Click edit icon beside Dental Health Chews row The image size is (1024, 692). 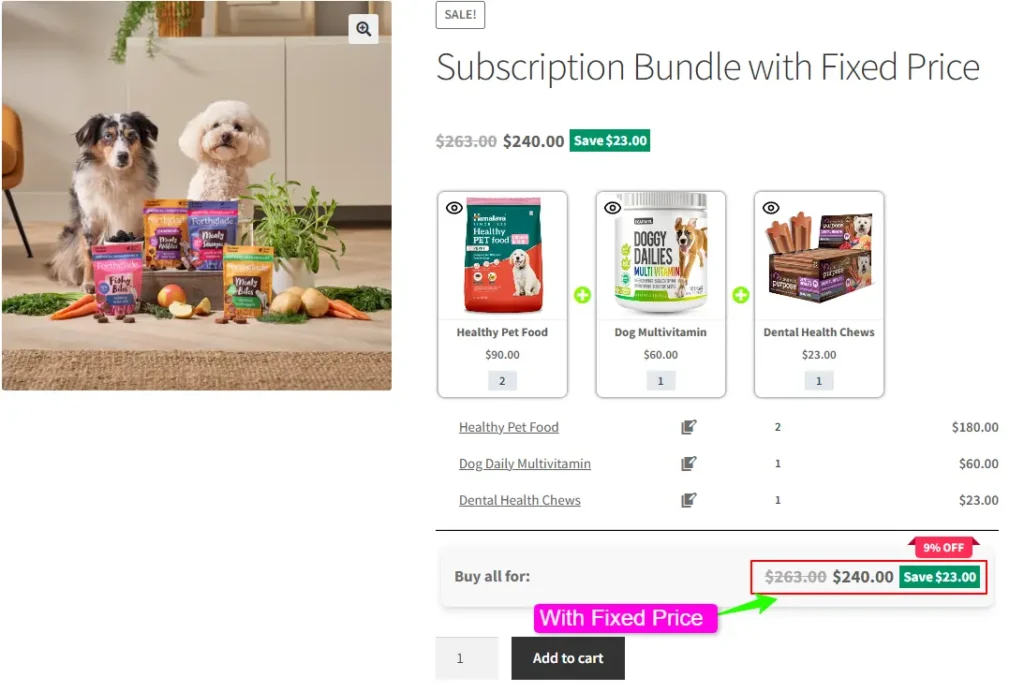click(x=688, y=500)
